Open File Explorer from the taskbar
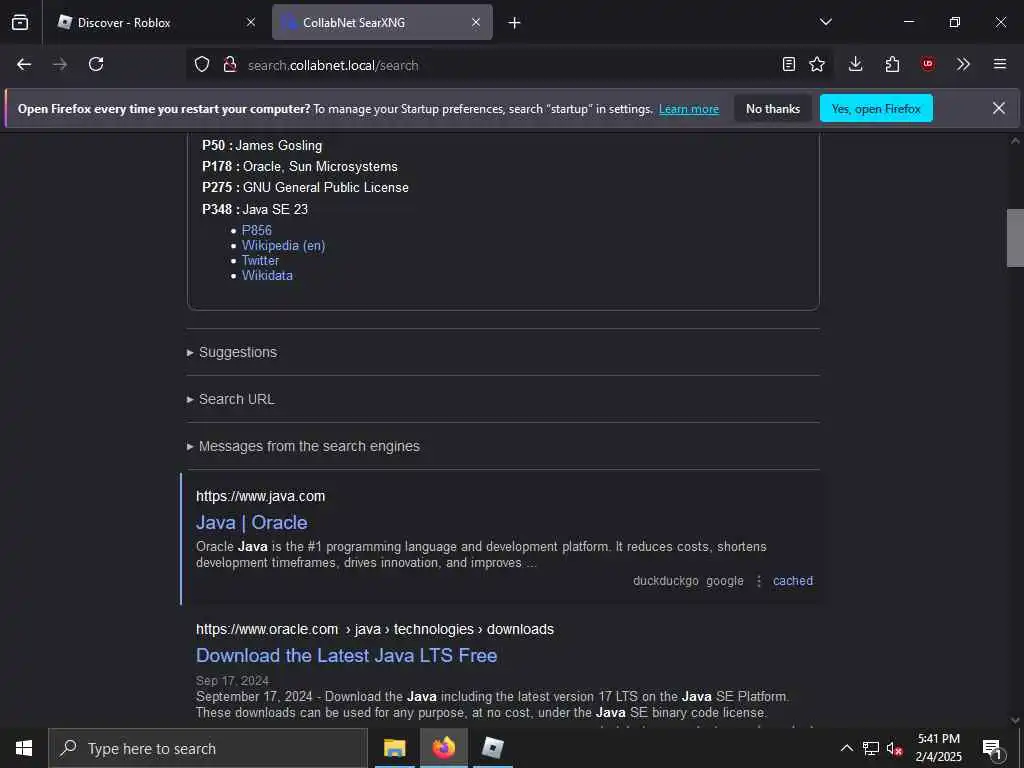This screenshot has height=768, width=1024. coord(394,748)
